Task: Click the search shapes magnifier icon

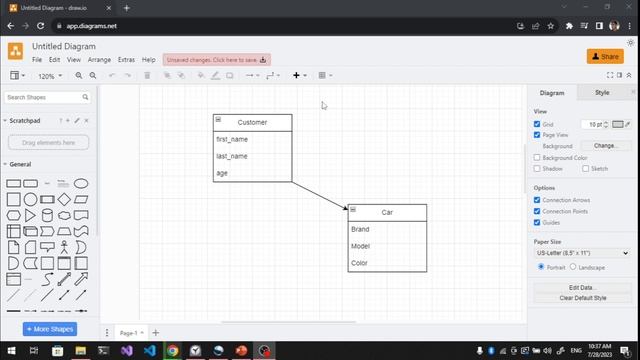Action: click(85, 97)
